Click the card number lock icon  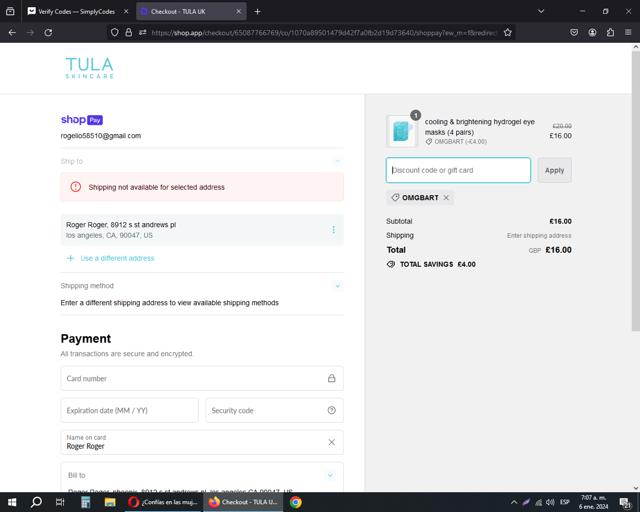331,378
